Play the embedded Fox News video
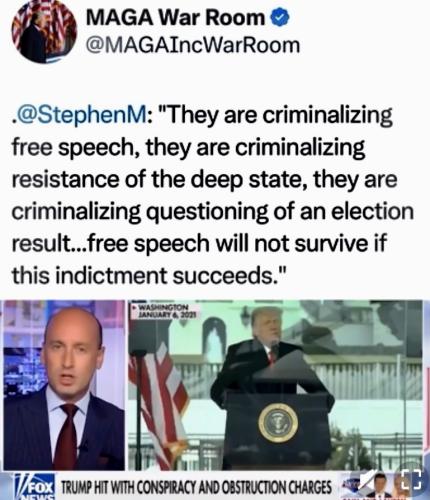The width and height of the screenshot is (430, 500). click(x=213, y=400)
